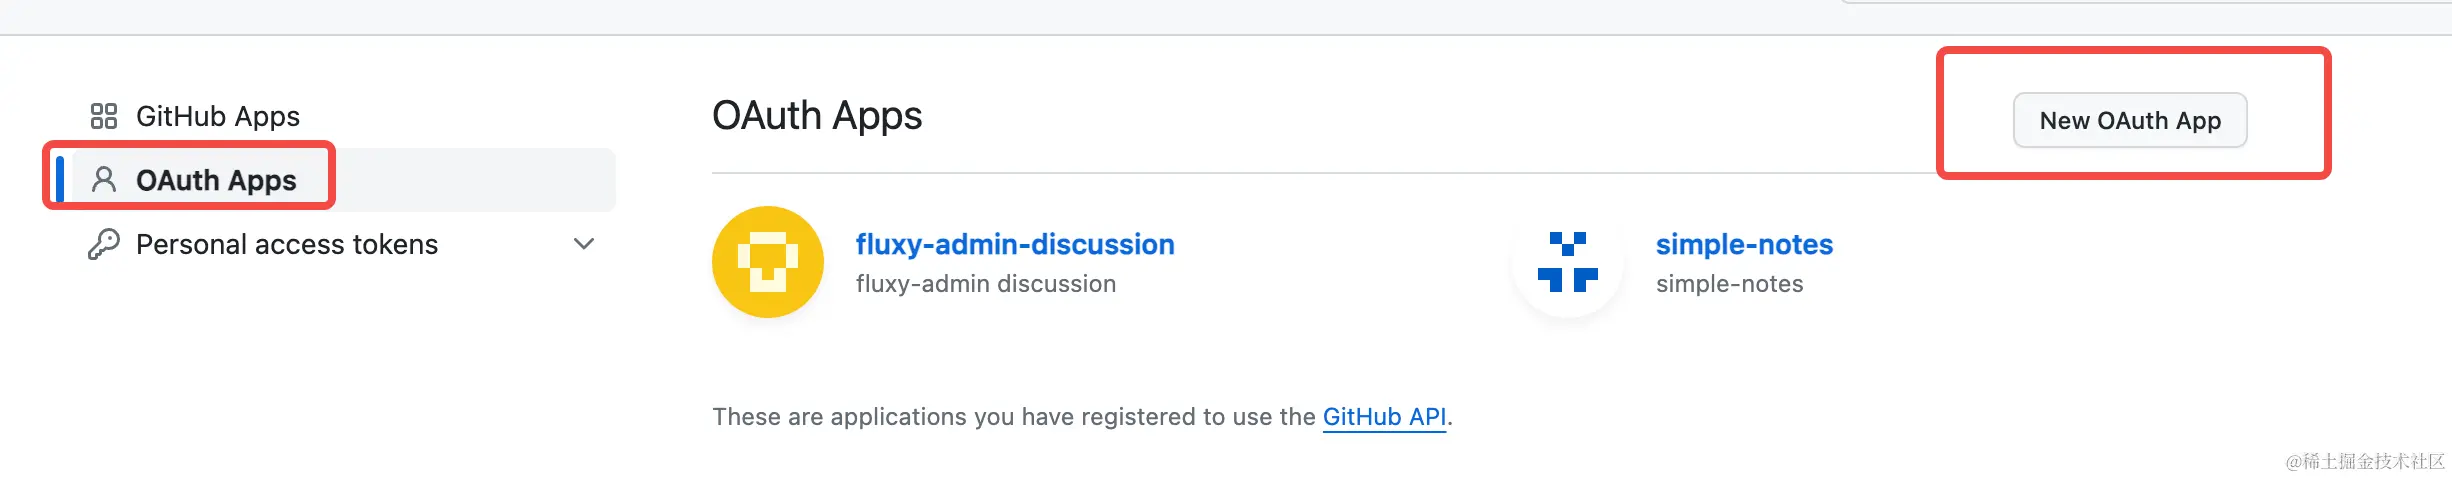Click the "These are applications you have registered" text
Image resolution: width=2452 pixels, height=478 pixels.
point(1013,416)
